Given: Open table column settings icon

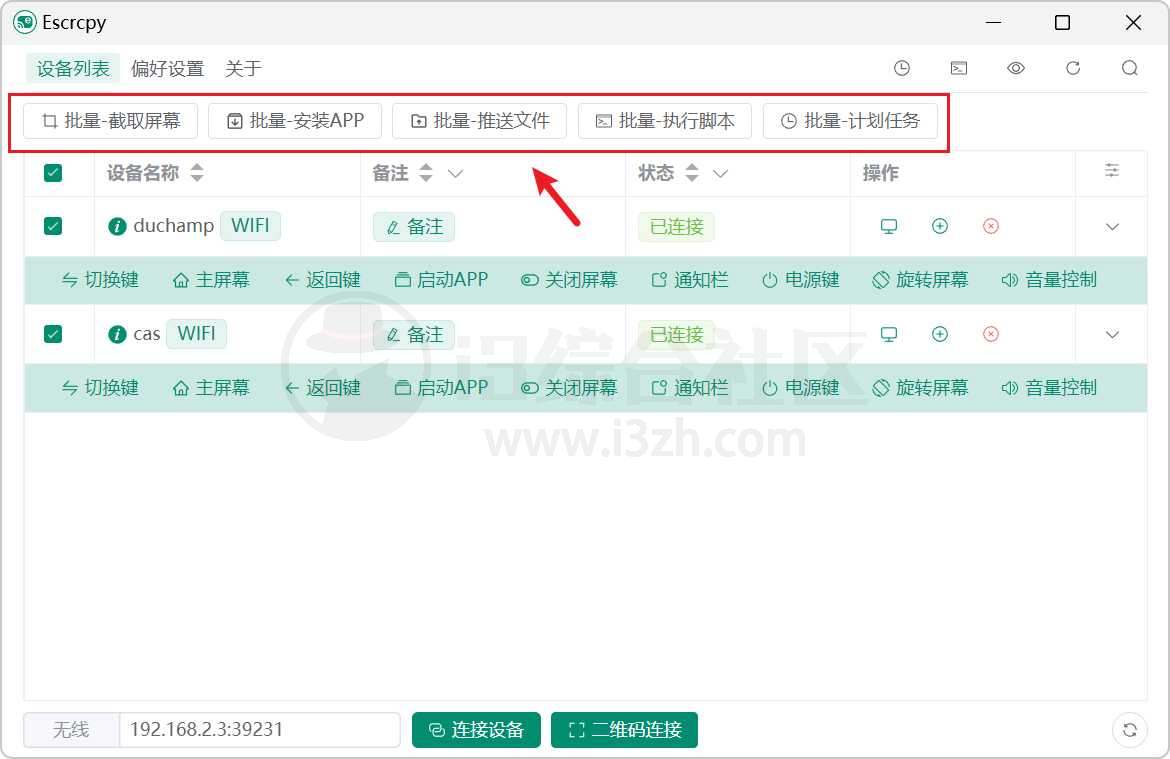Looking at the screenshot, I should pyautogui.click(x=1112, y=171).
